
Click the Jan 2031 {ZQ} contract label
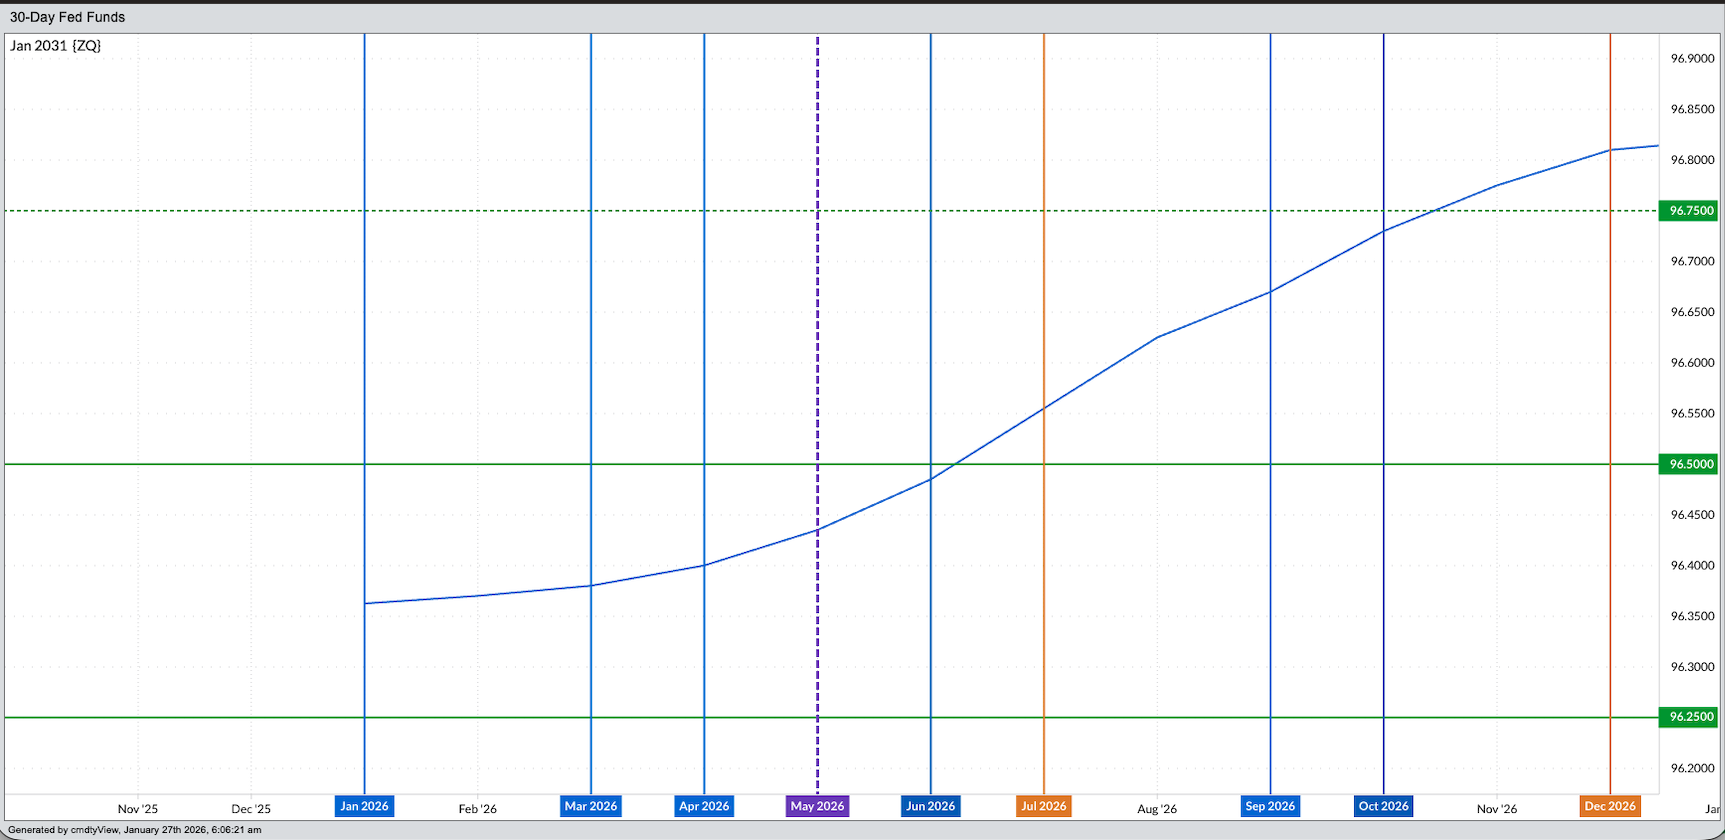click(56, 46)
